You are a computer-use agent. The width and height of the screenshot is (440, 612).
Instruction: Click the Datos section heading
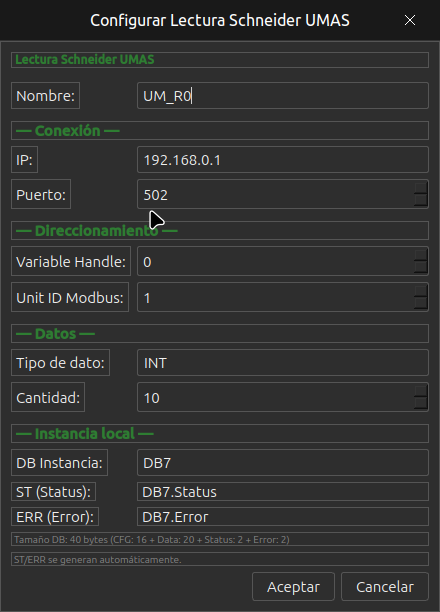pyautogui.click(x=220, y=334)
